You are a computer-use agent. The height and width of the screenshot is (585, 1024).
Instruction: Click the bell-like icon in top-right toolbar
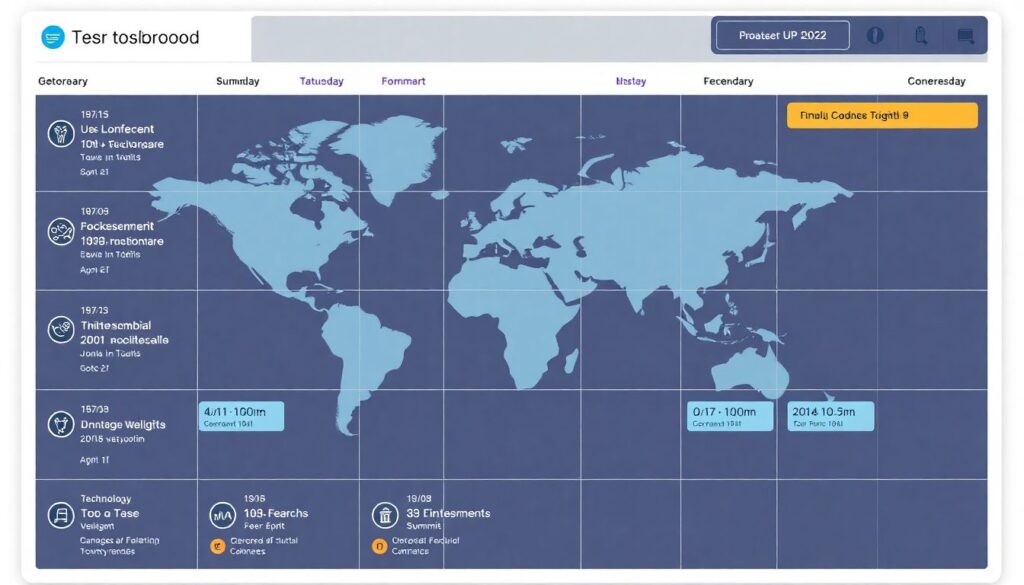coord(921,36)
